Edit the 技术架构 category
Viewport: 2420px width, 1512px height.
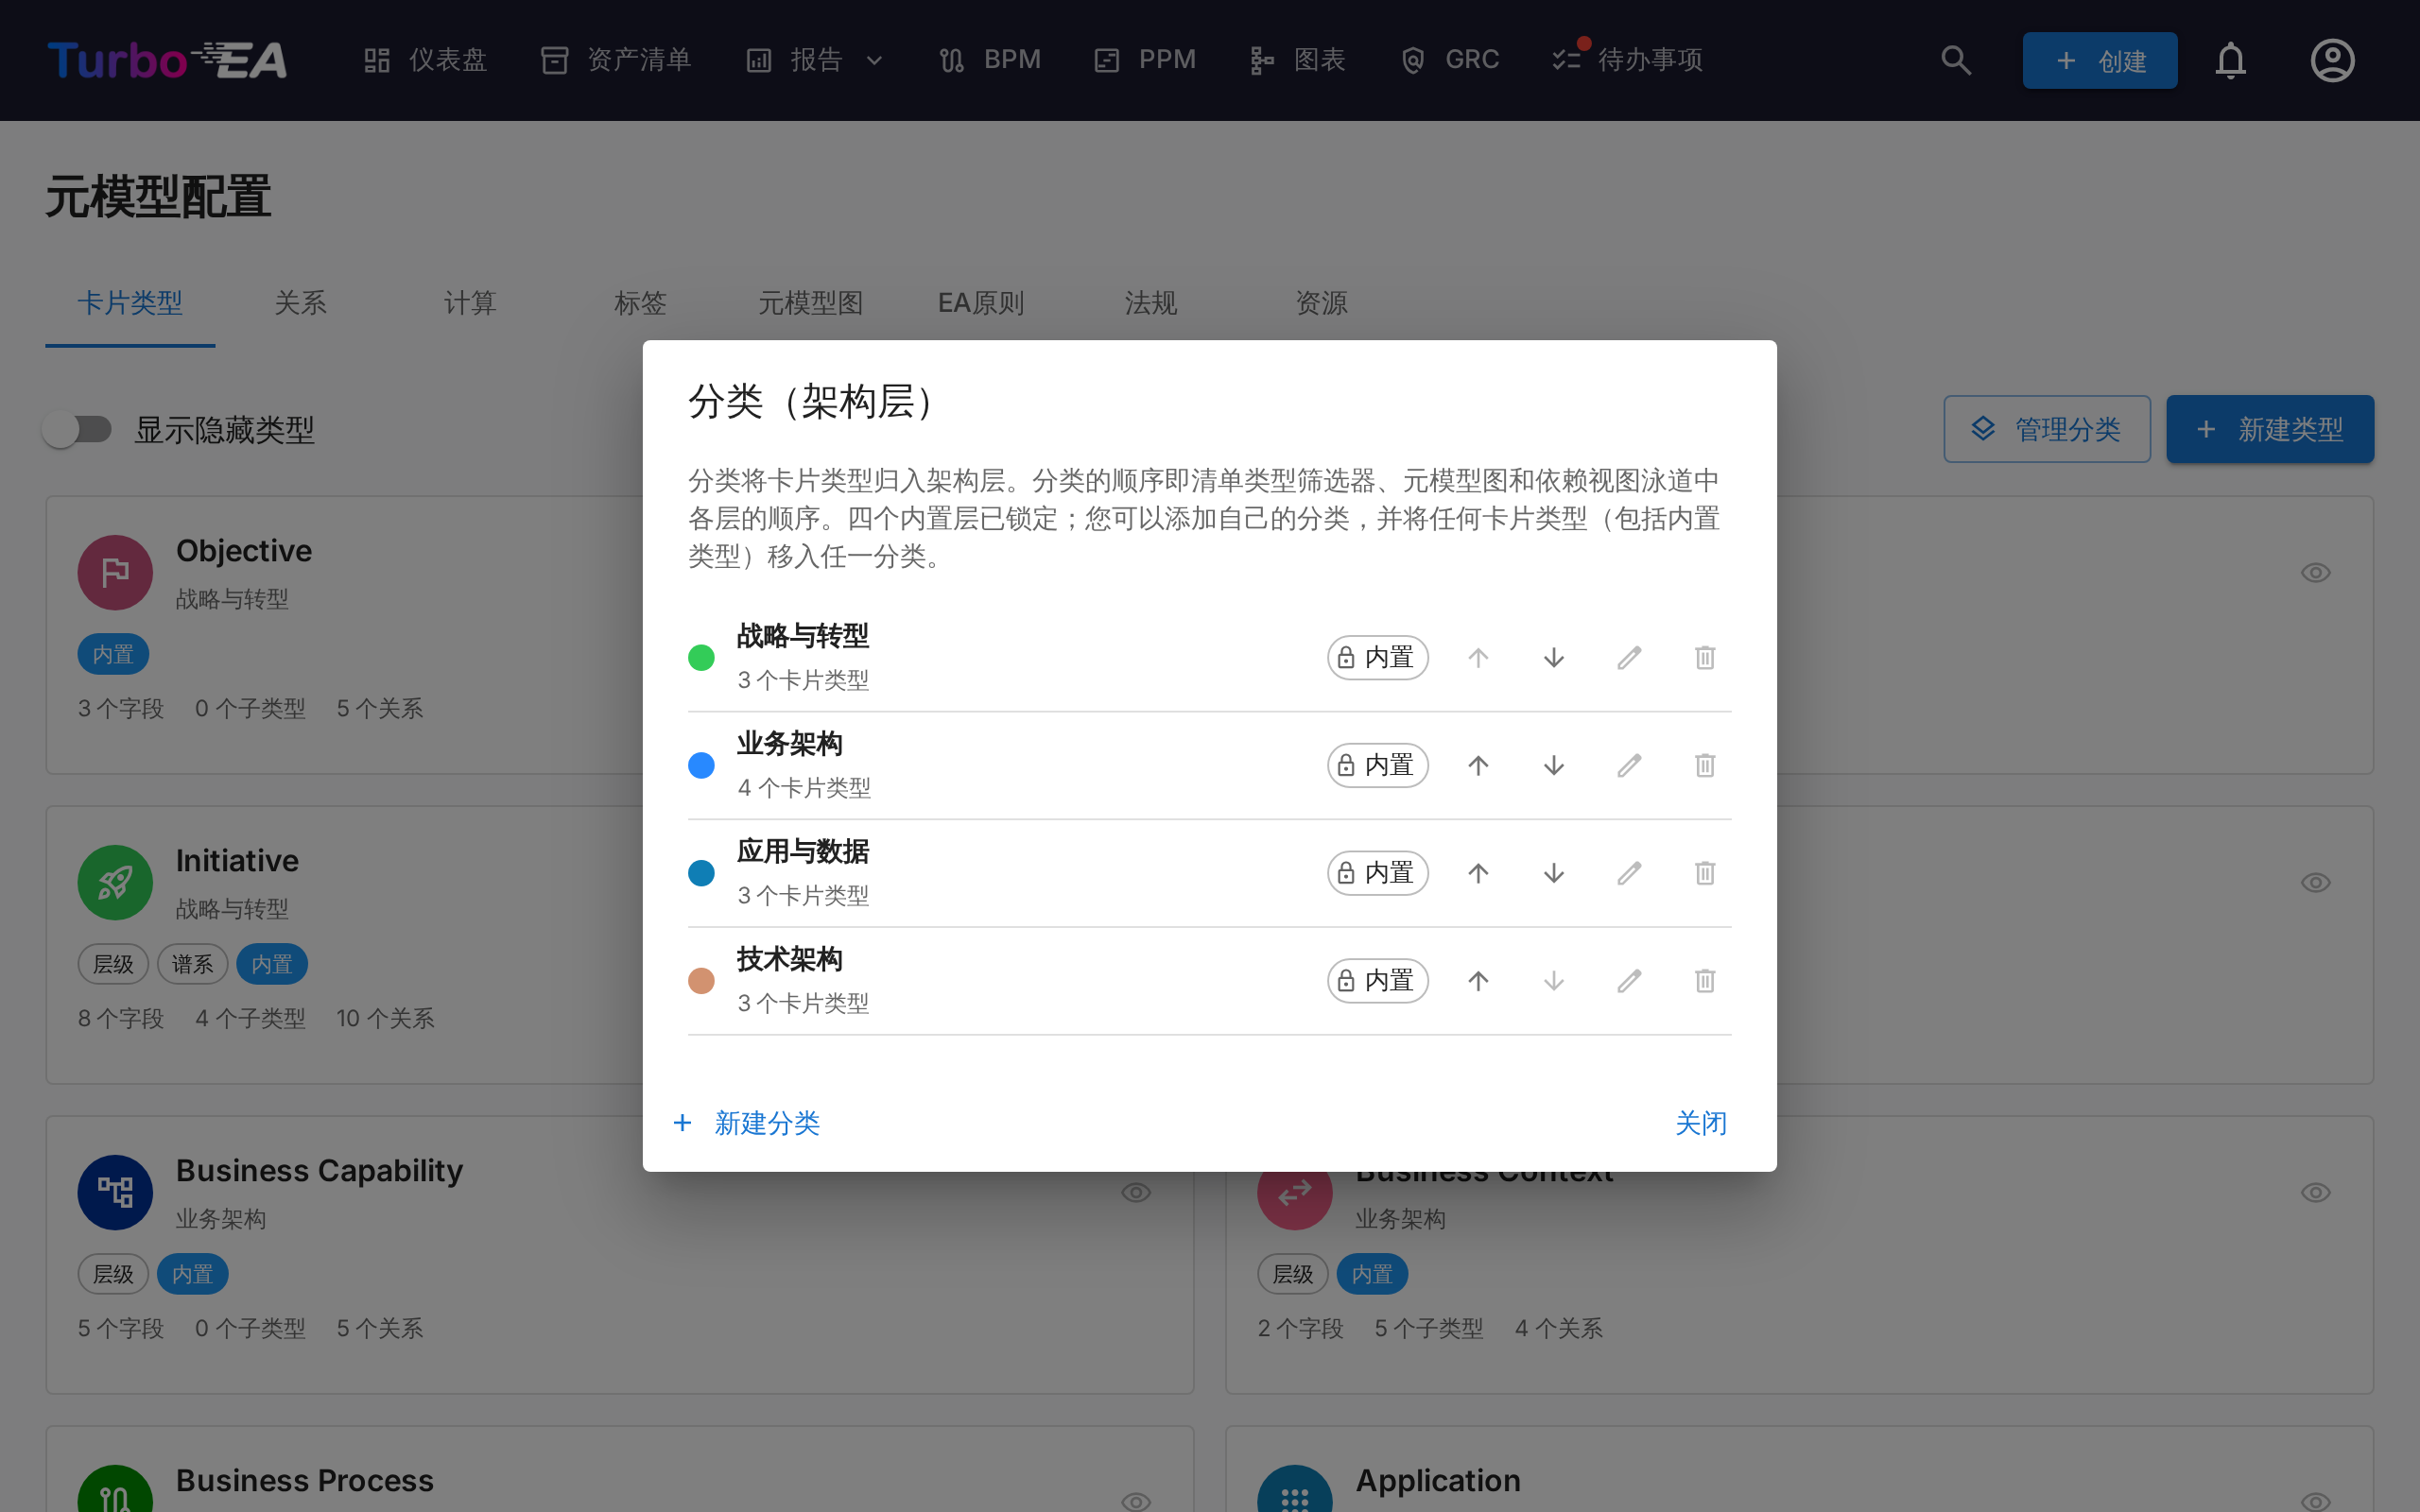1629,981
